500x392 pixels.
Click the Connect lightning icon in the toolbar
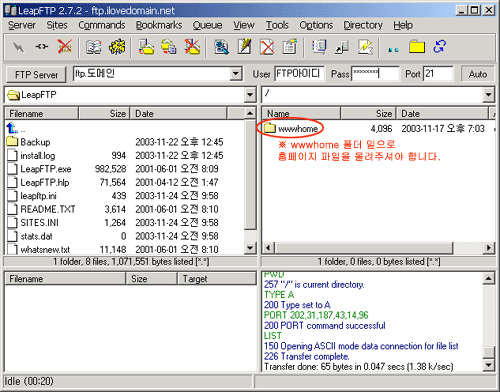tap(19, 47)
